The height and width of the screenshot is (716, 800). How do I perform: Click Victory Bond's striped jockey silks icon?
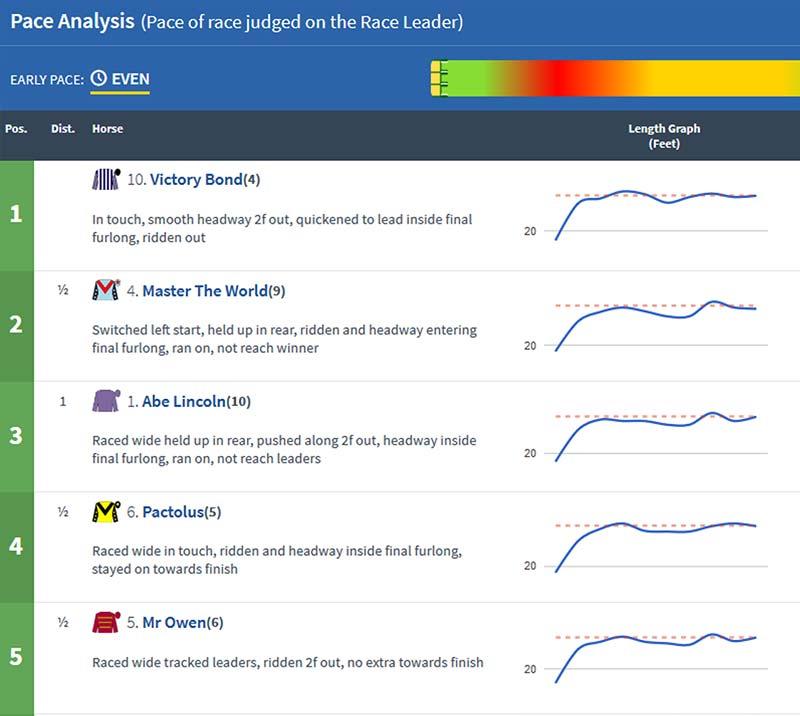click(x=106, y=180)
